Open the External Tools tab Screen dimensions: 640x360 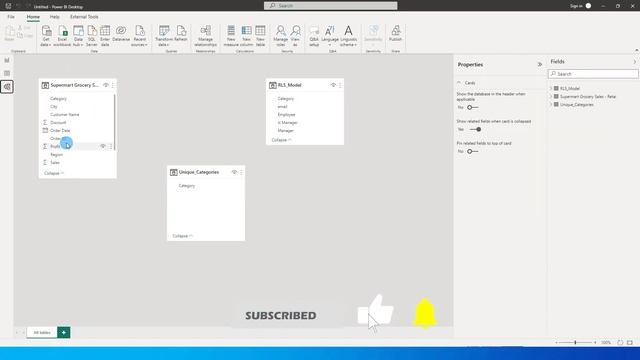click(84, 17)
